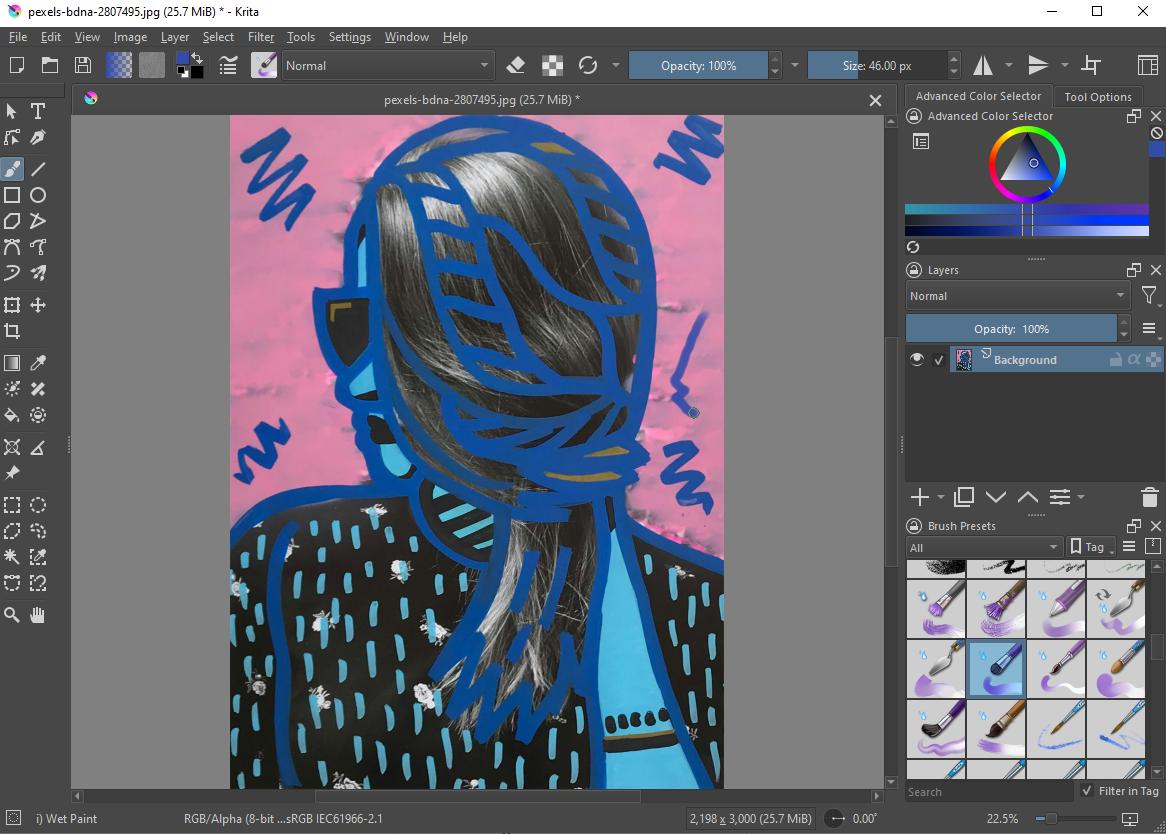1166x834 pixels.
Task: Select the Freehand Brush tool
Action: (x=12, y=168)
